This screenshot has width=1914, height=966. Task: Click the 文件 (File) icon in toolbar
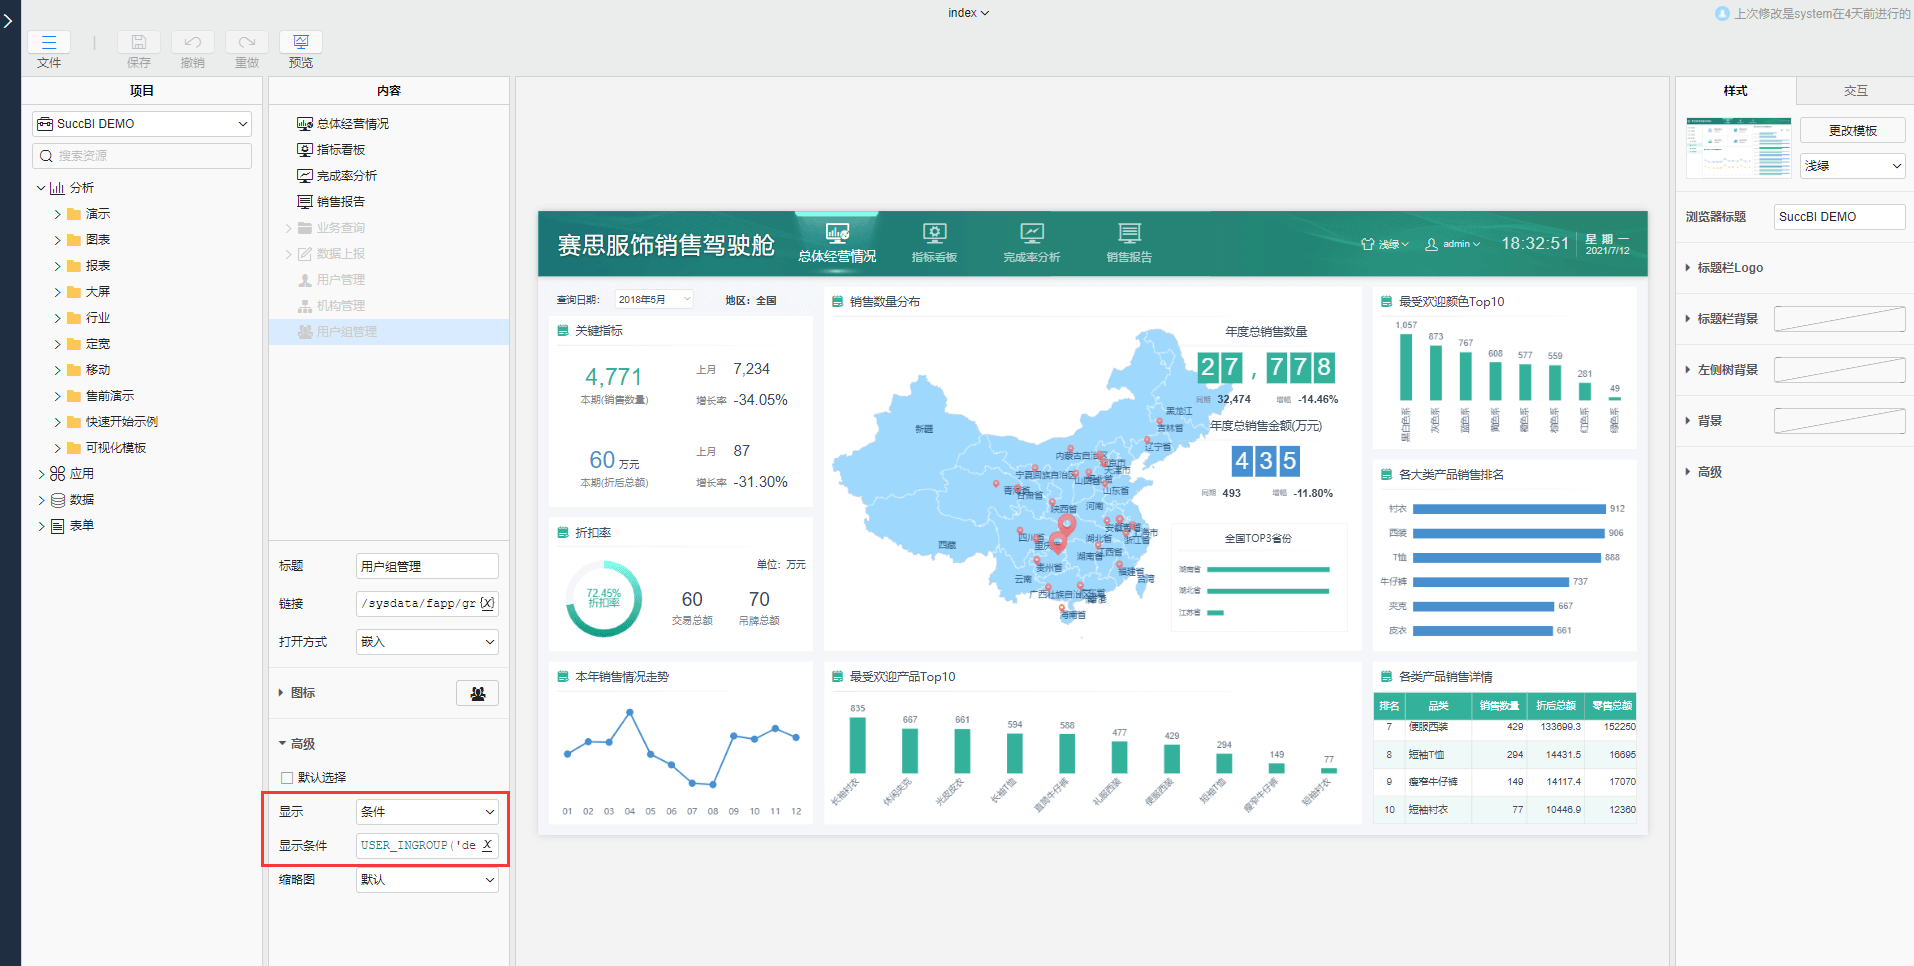pyautogui.click(x=49, y=44)
